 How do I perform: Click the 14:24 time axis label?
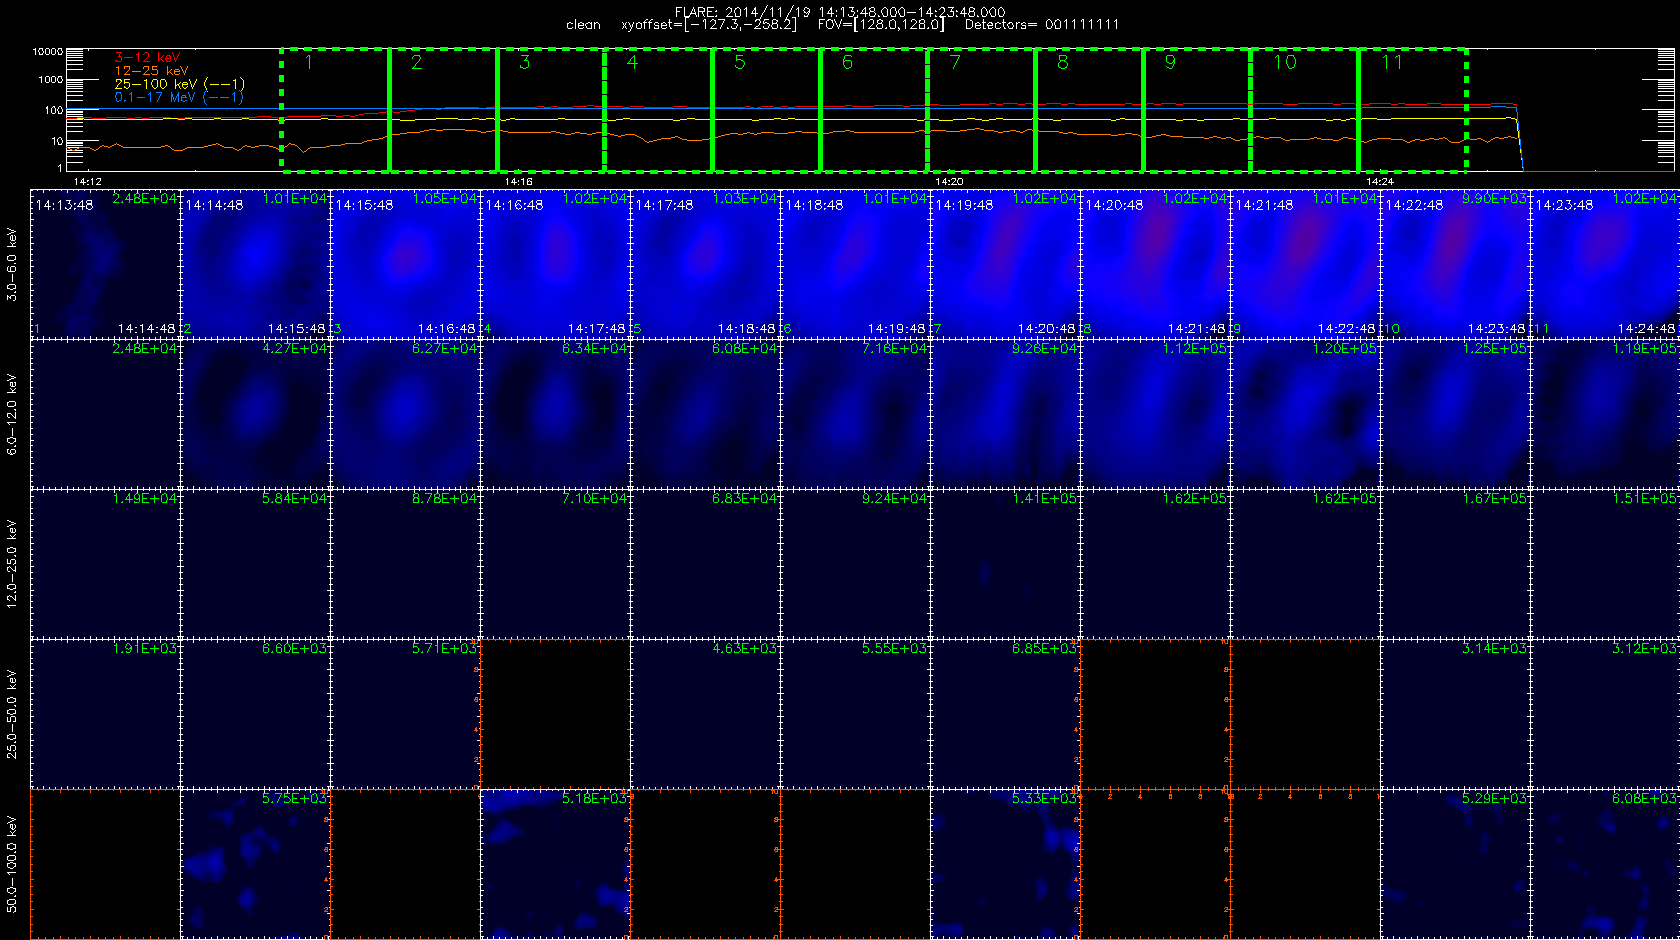coord(1380,182)
